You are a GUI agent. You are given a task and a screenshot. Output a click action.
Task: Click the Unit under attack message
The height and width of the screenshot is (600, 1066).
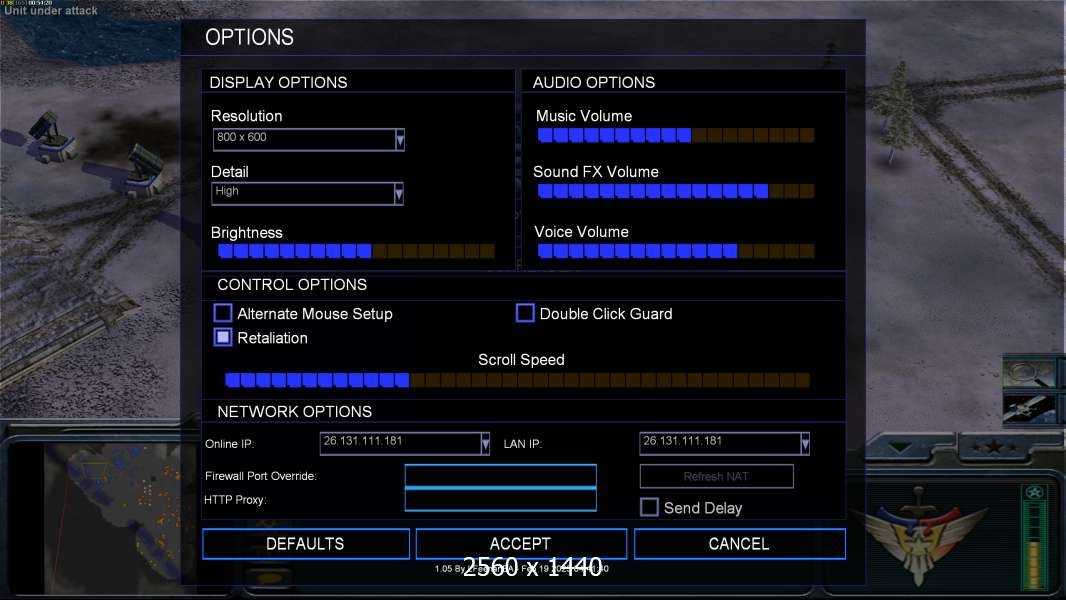51,11
